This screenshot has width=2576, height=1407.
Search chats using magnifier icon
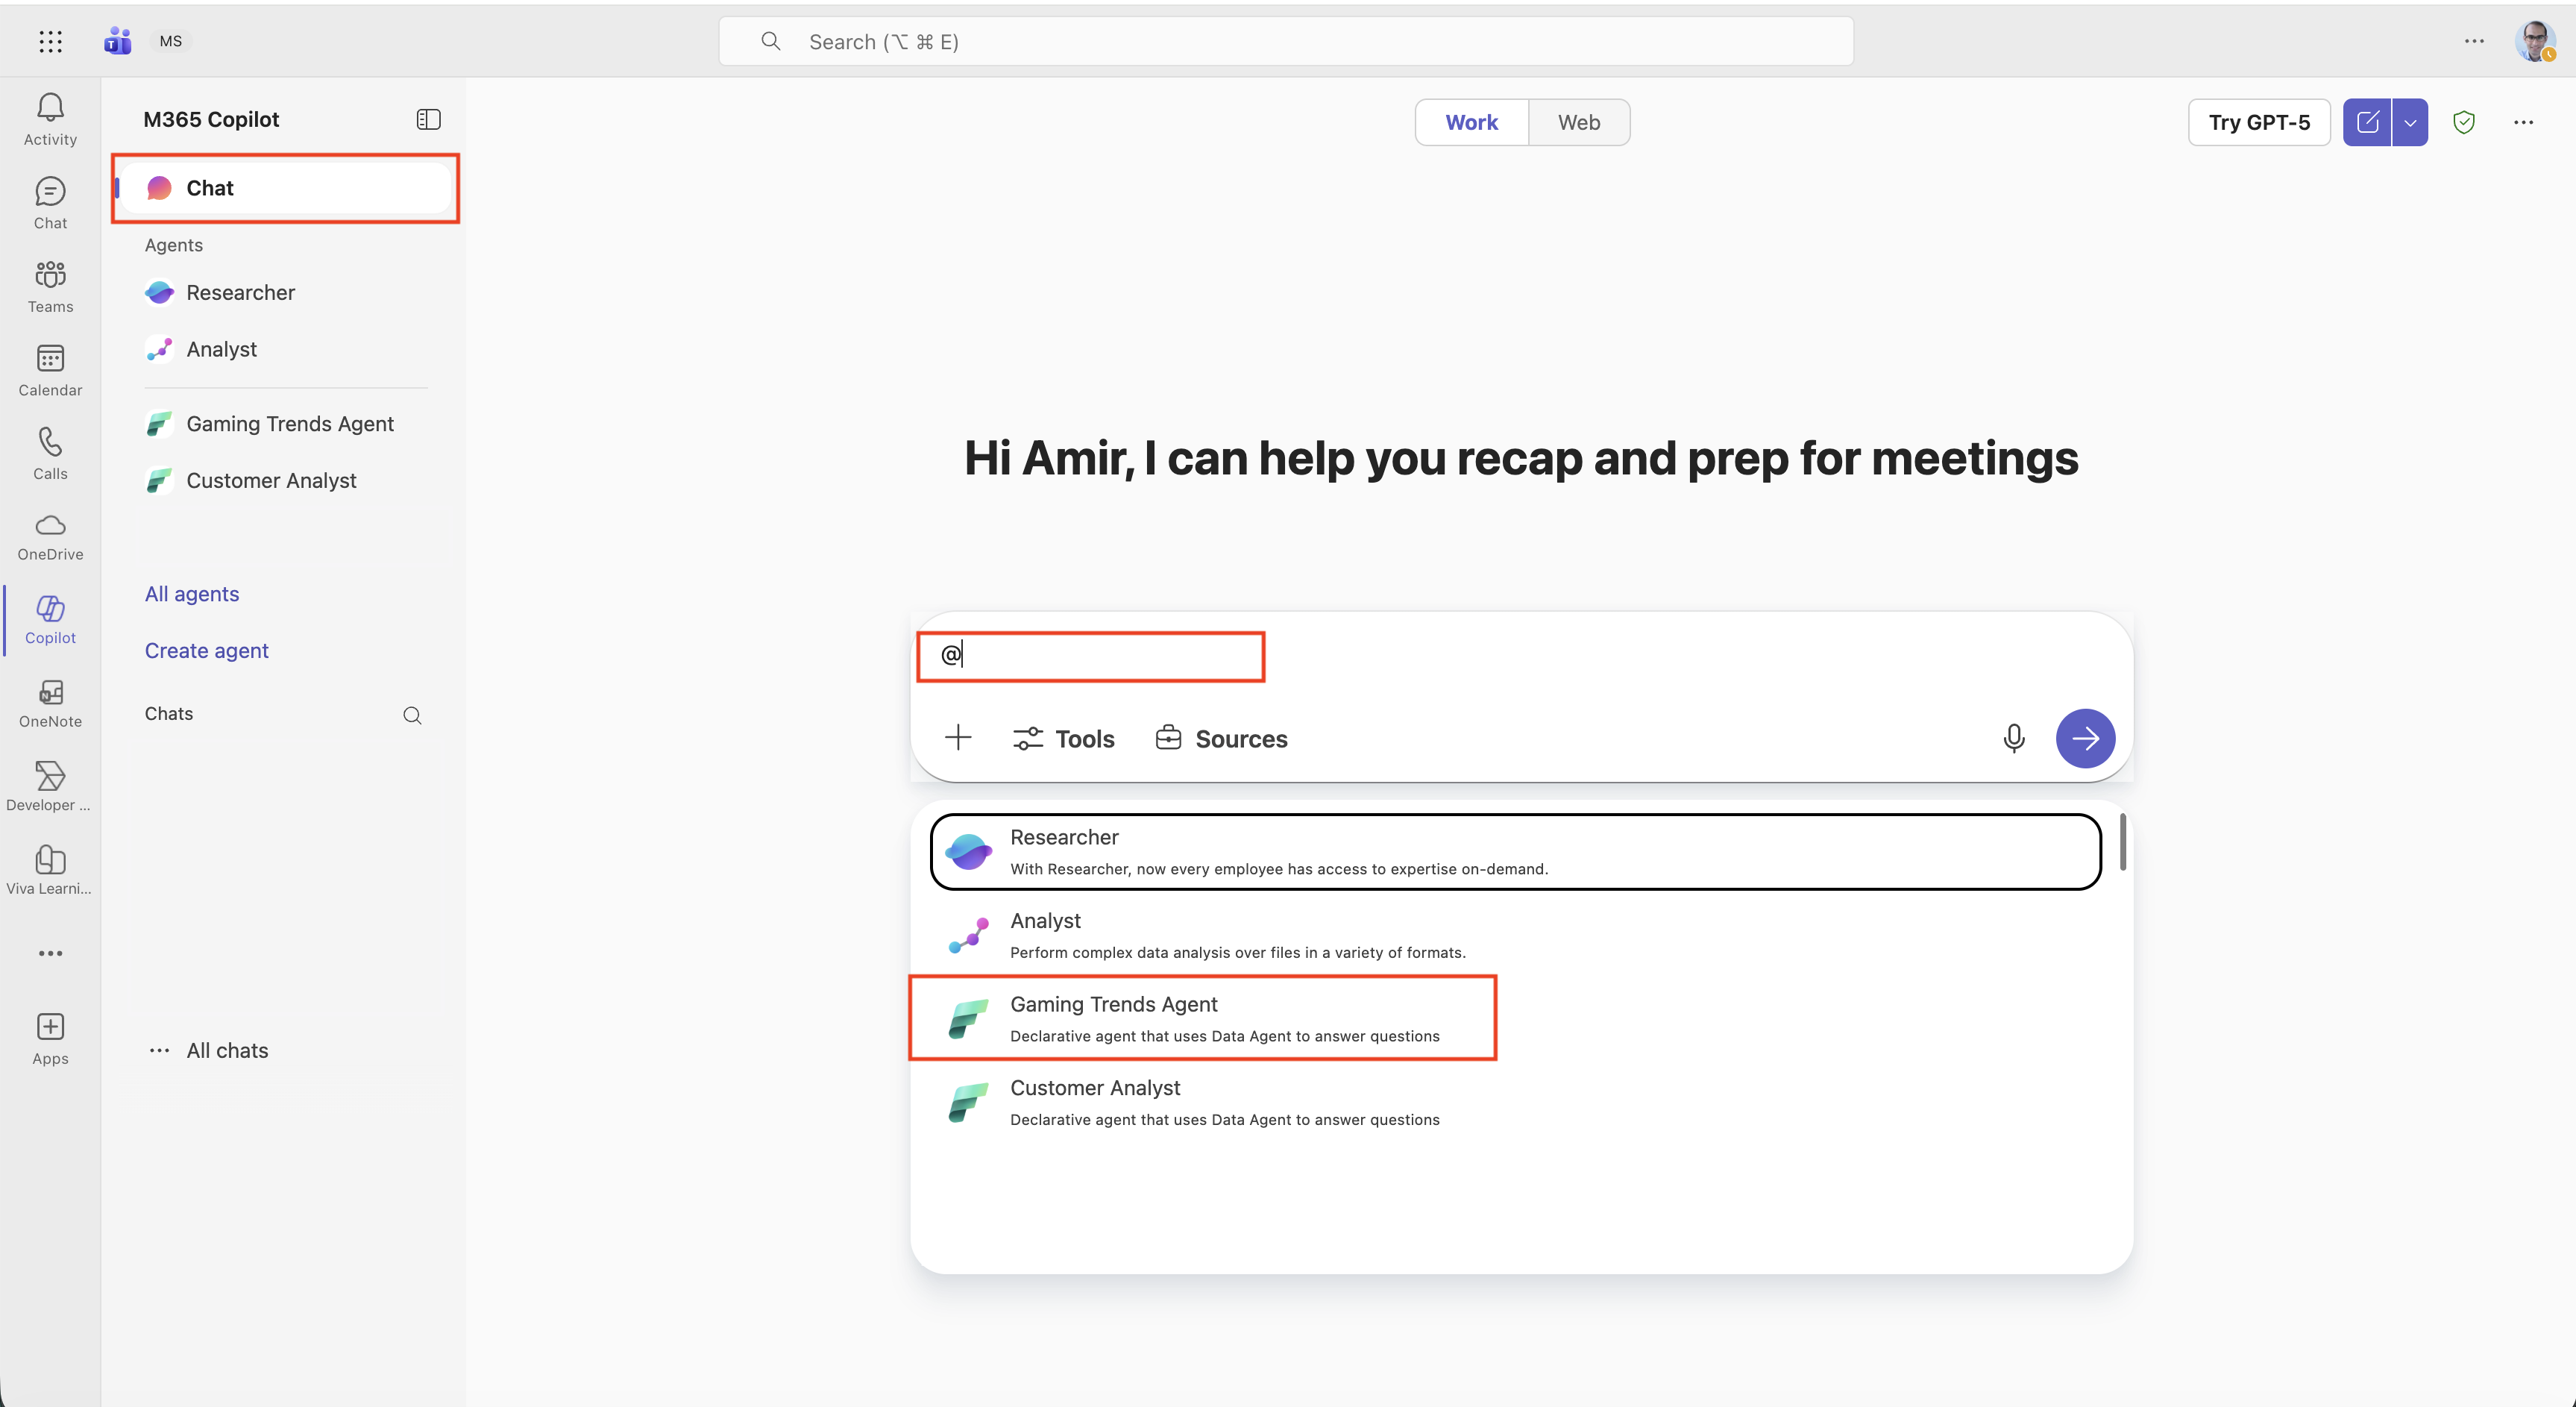click(x=412, y=715)
